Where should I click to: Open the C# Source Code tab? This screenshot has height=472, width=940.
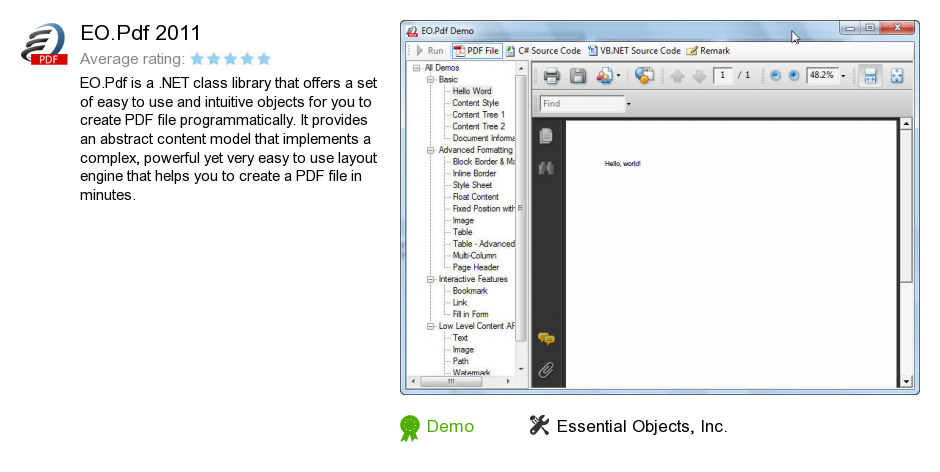click(x=543, y=51)
